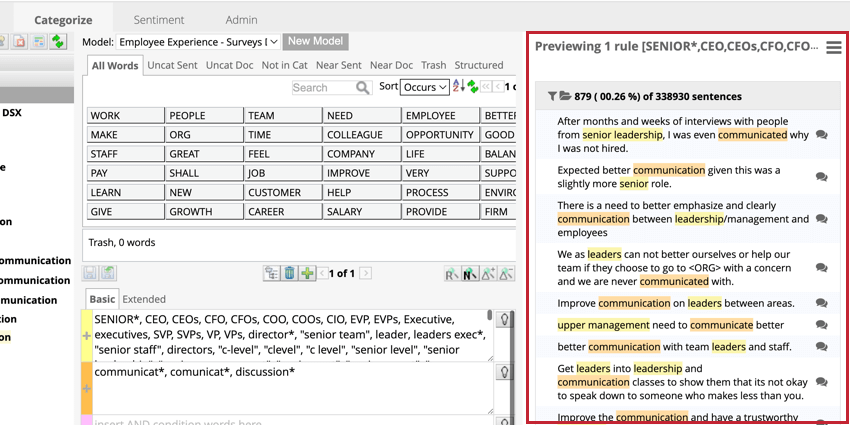Click the A-Z sort order icon
850x425 pixels.
[457, 87]
